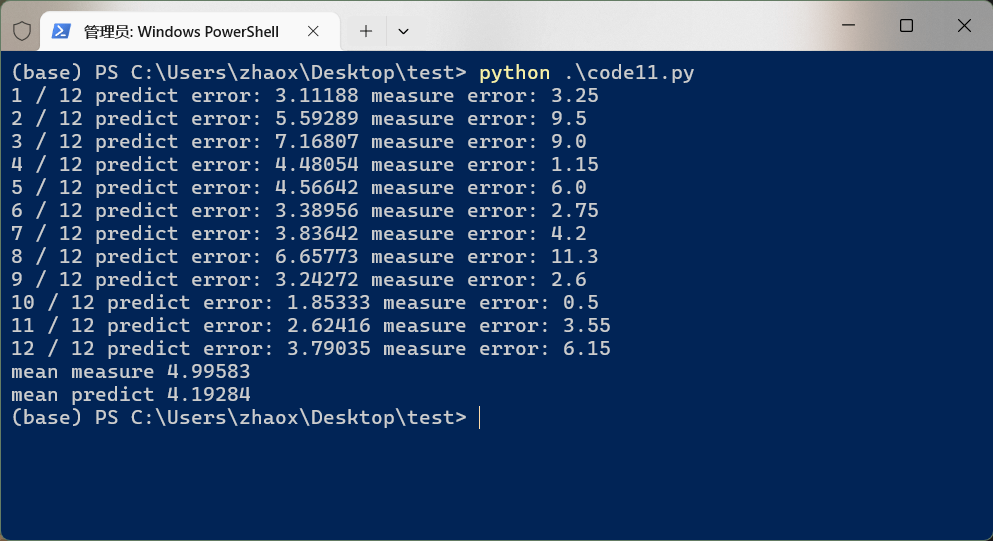This screenshot has height=541, width=993.
Task: Click the 12 / 12 output line
Action: point(310,348)
